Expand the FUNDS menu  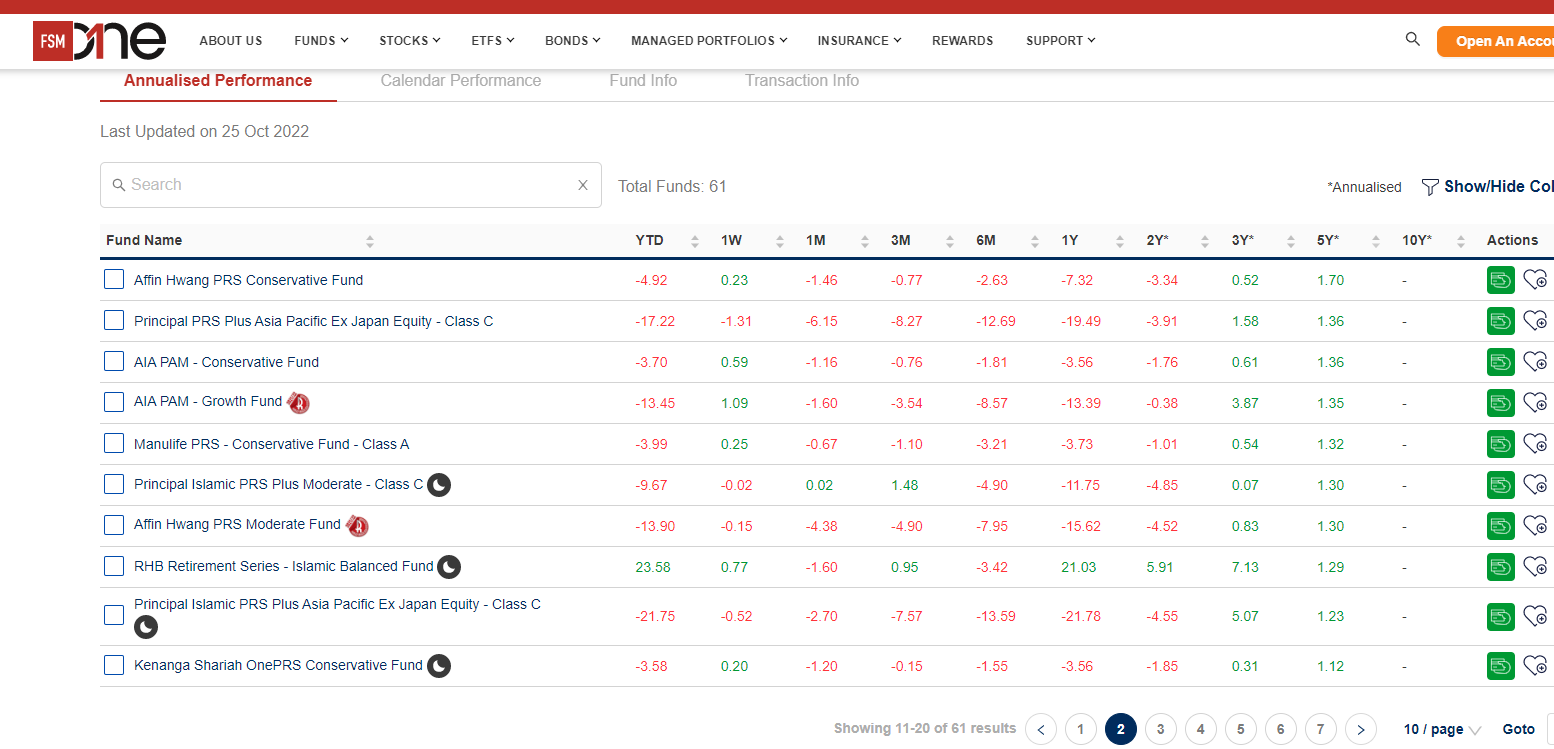pos(321,41)
